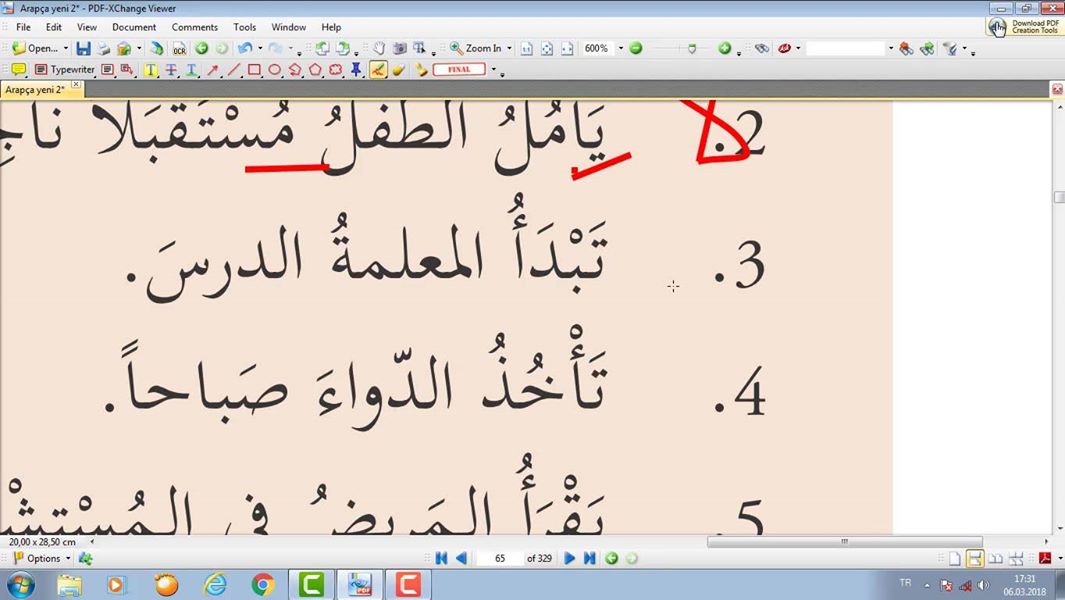Go to the previous page

(x=461, y=559)
